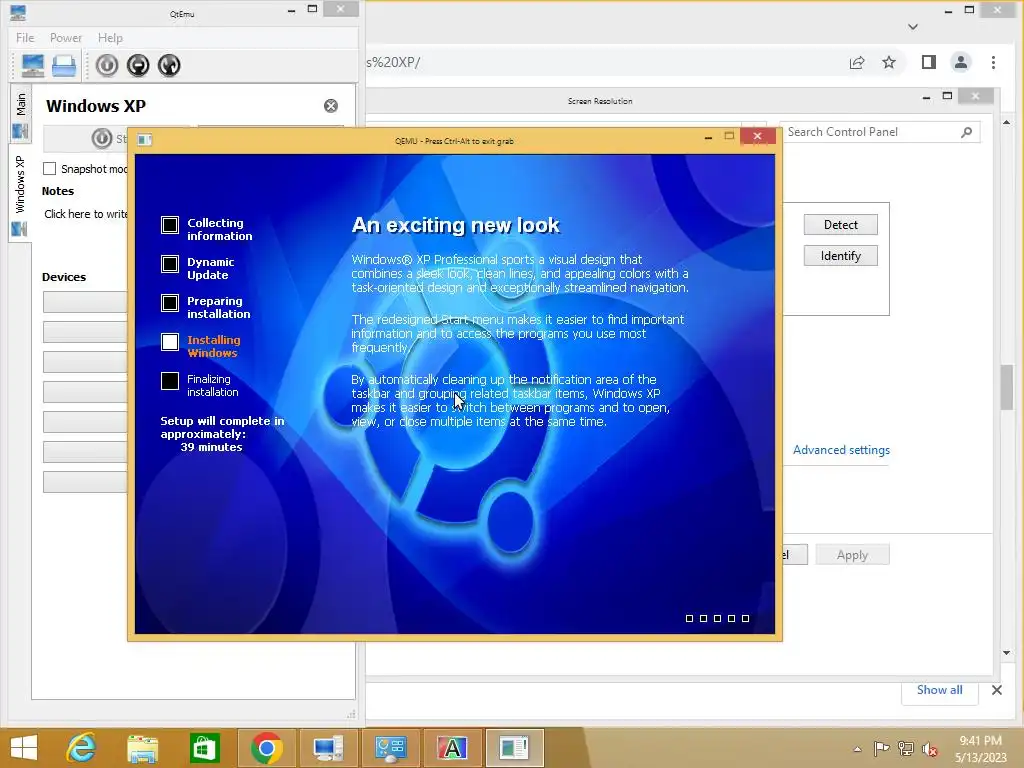Screen dimensions: 1024x768
Task: Show hidden system tray icons arrow
Action: pyautogui.click(x=857, y=749)
